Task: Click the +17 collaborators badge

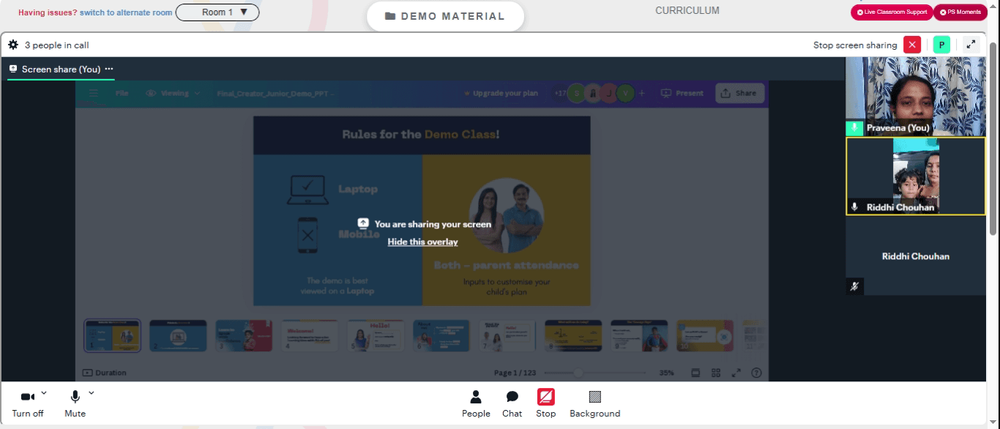Action: (560, 93)
